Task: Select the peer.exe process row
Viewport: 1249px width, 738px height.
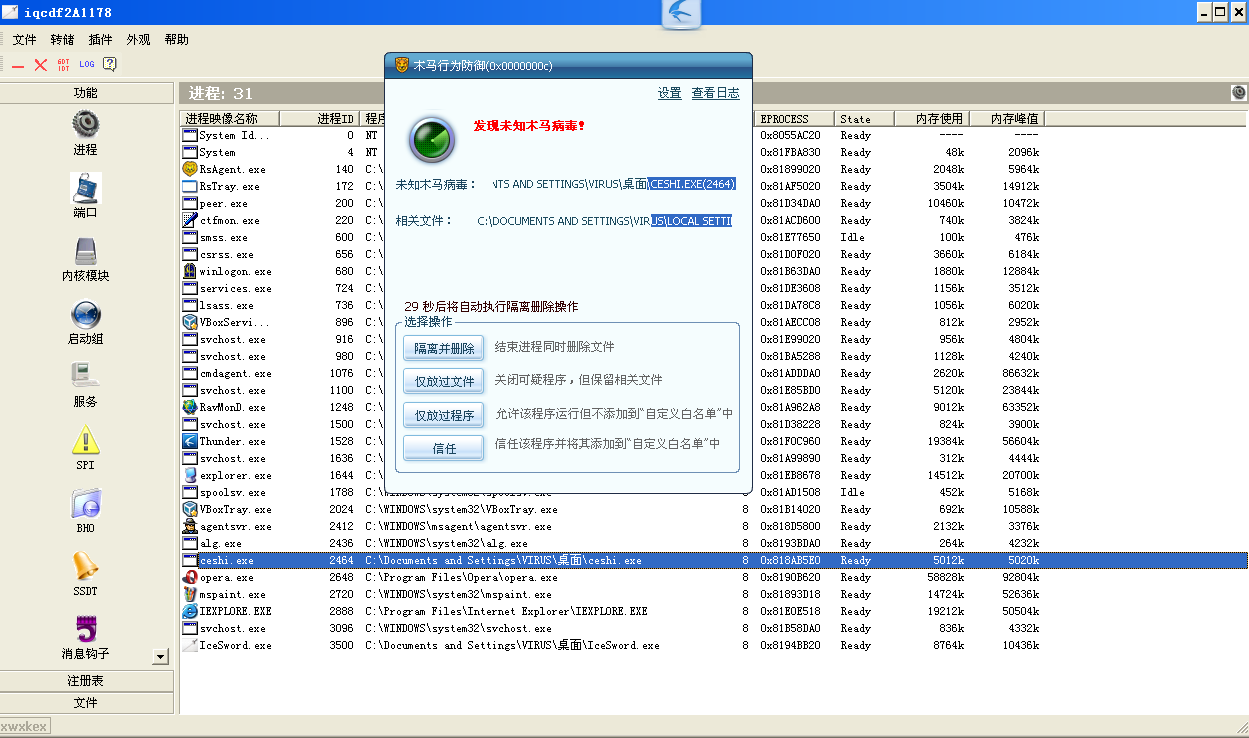Action: point(714,203)
